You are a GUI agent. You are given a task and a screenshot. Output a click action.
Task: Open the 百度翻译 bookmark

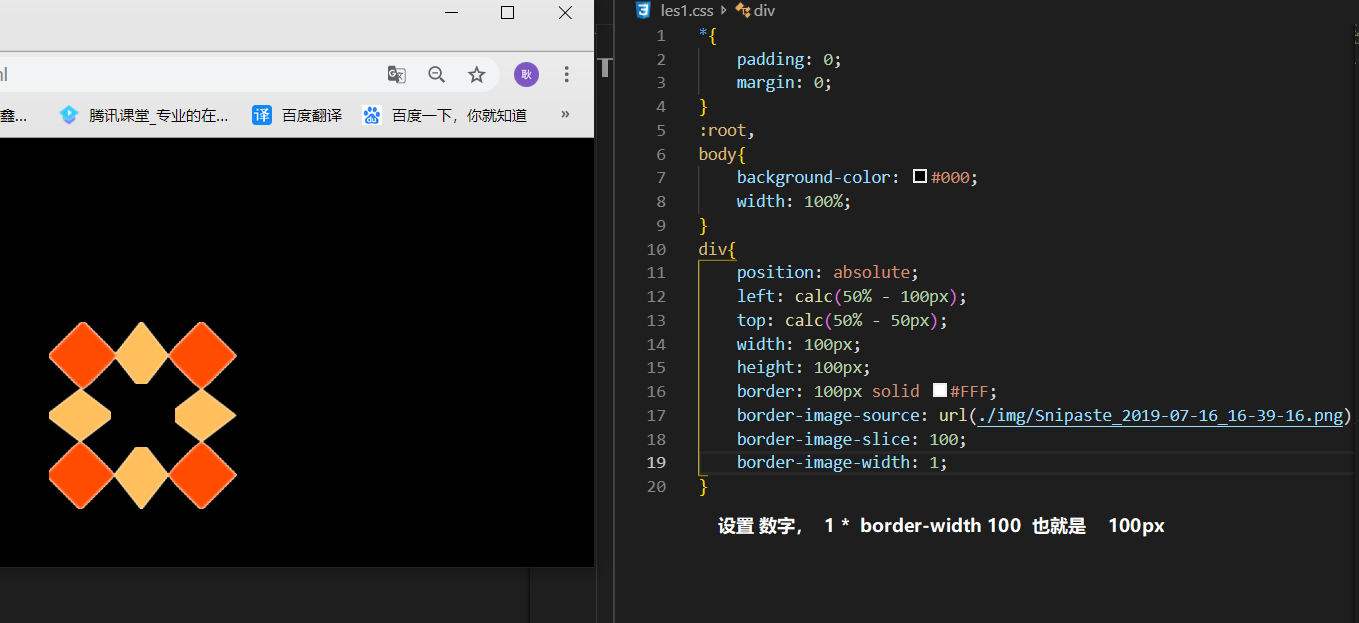point(298,115)
